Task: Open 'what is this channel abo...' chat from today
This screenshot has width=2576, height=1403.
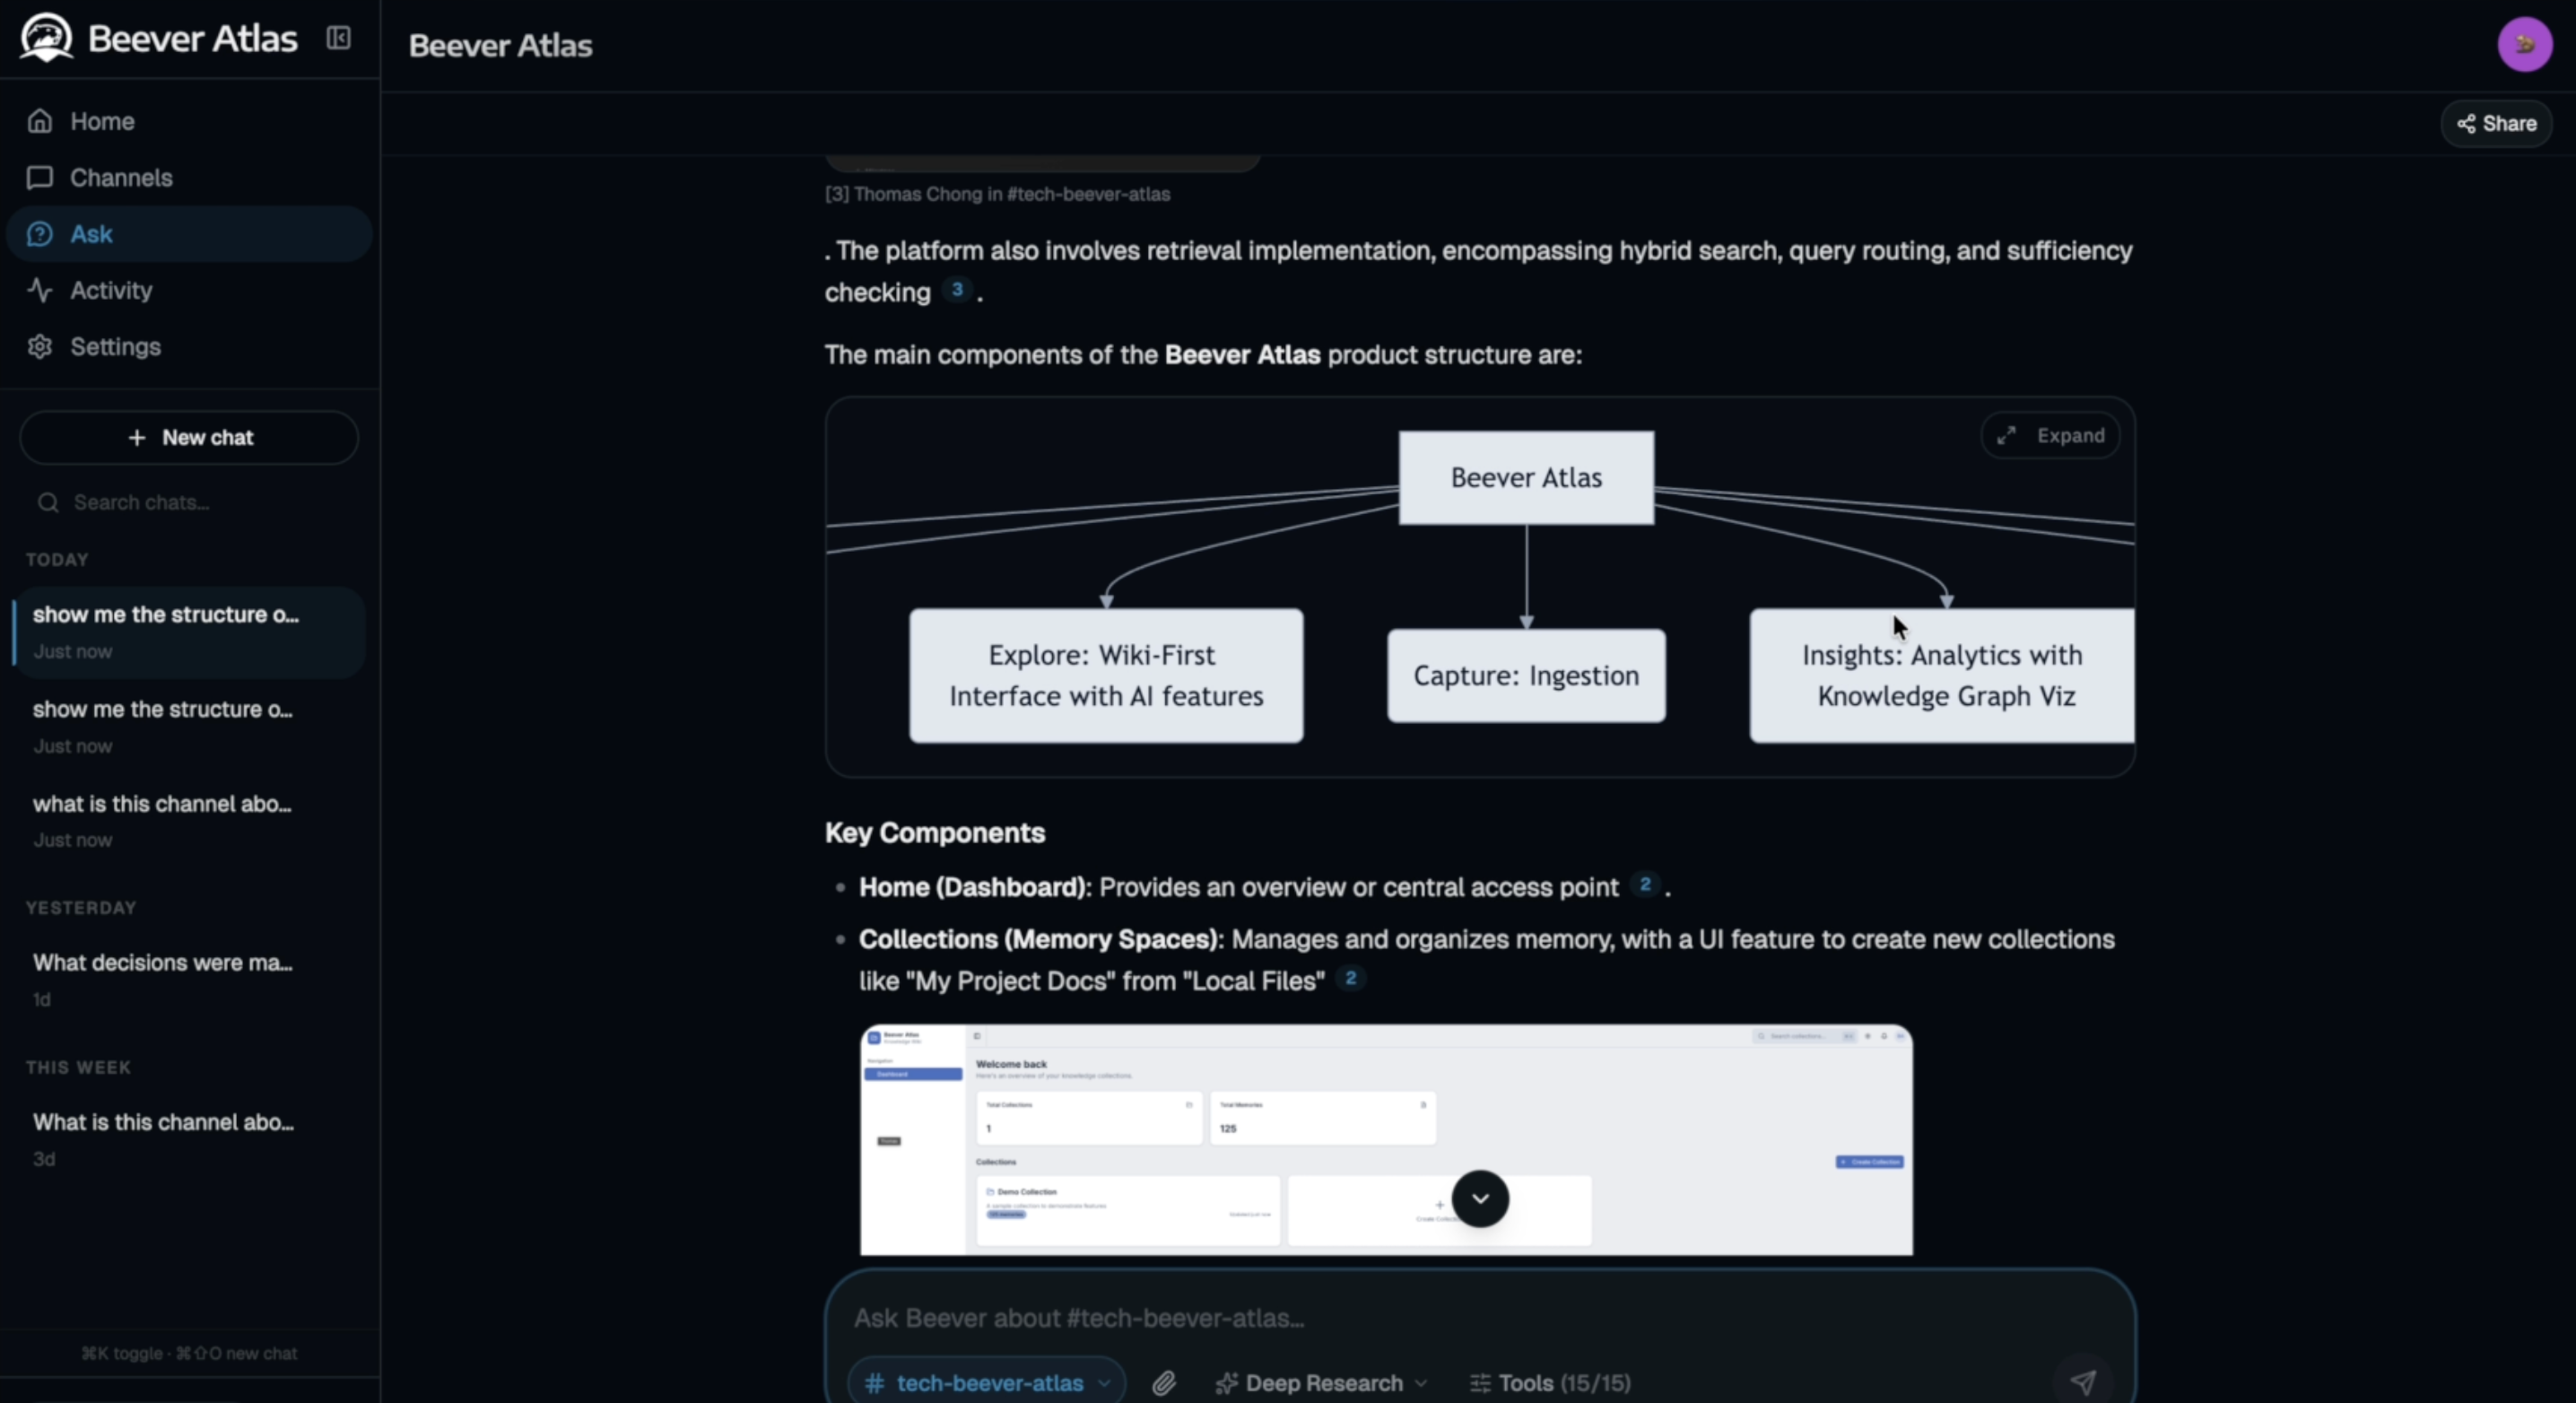Action: (x=189, y=821)
